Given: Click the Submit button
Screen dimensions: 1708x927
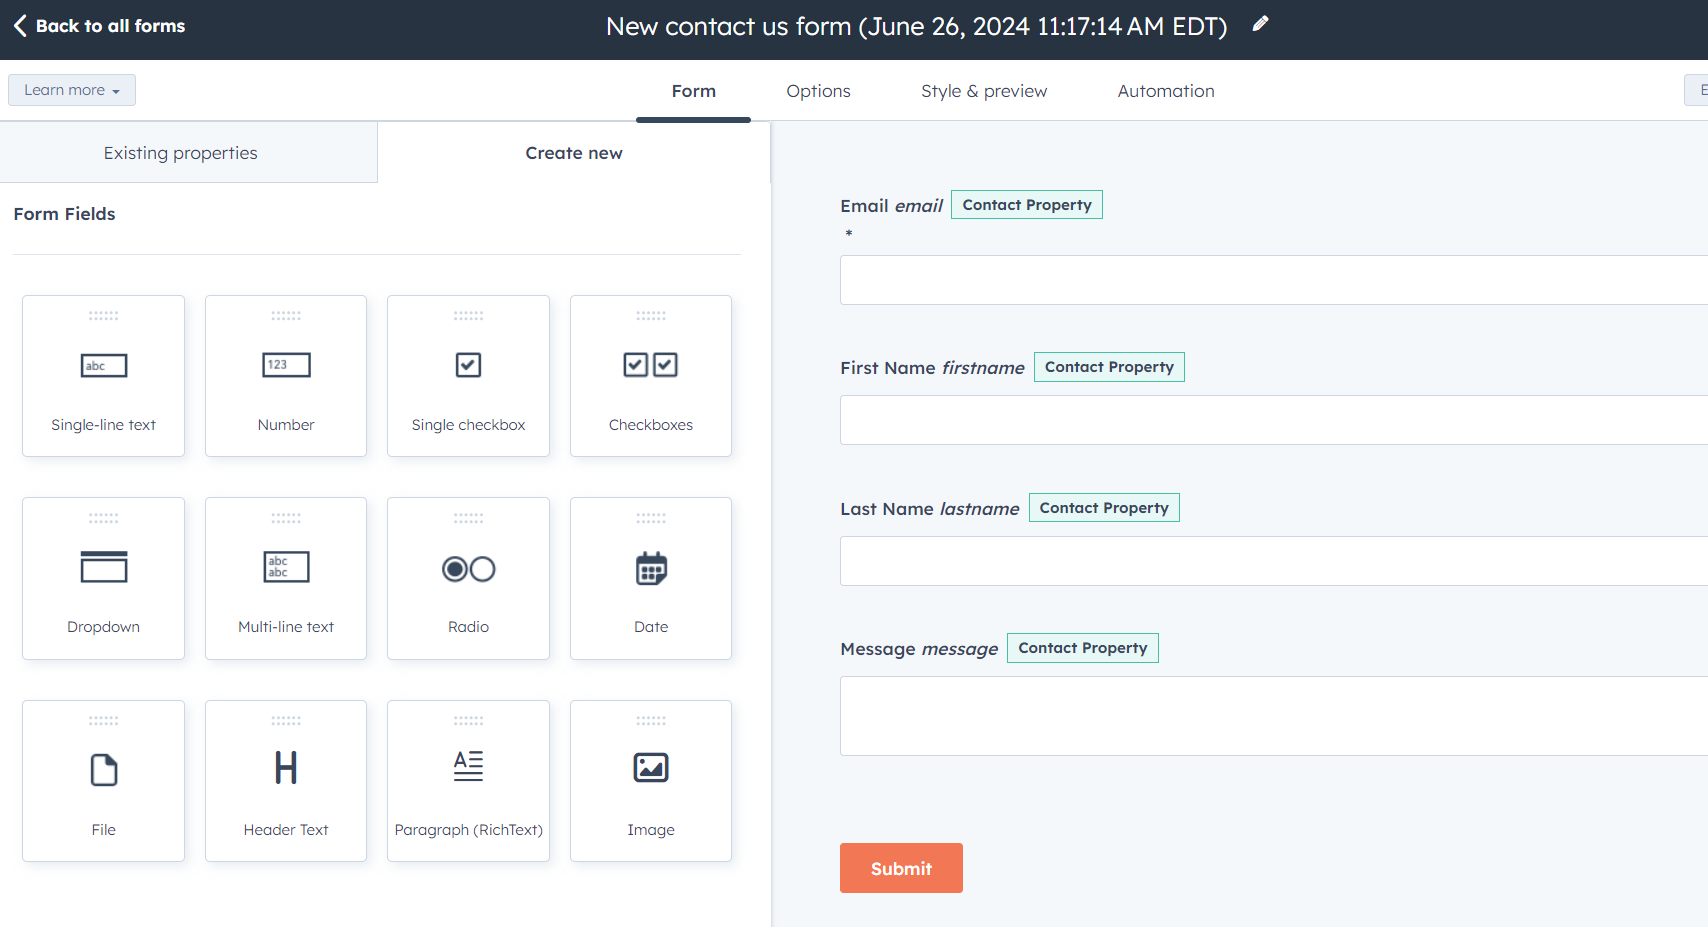Looking at the screenshot, I should pos(901,868).
